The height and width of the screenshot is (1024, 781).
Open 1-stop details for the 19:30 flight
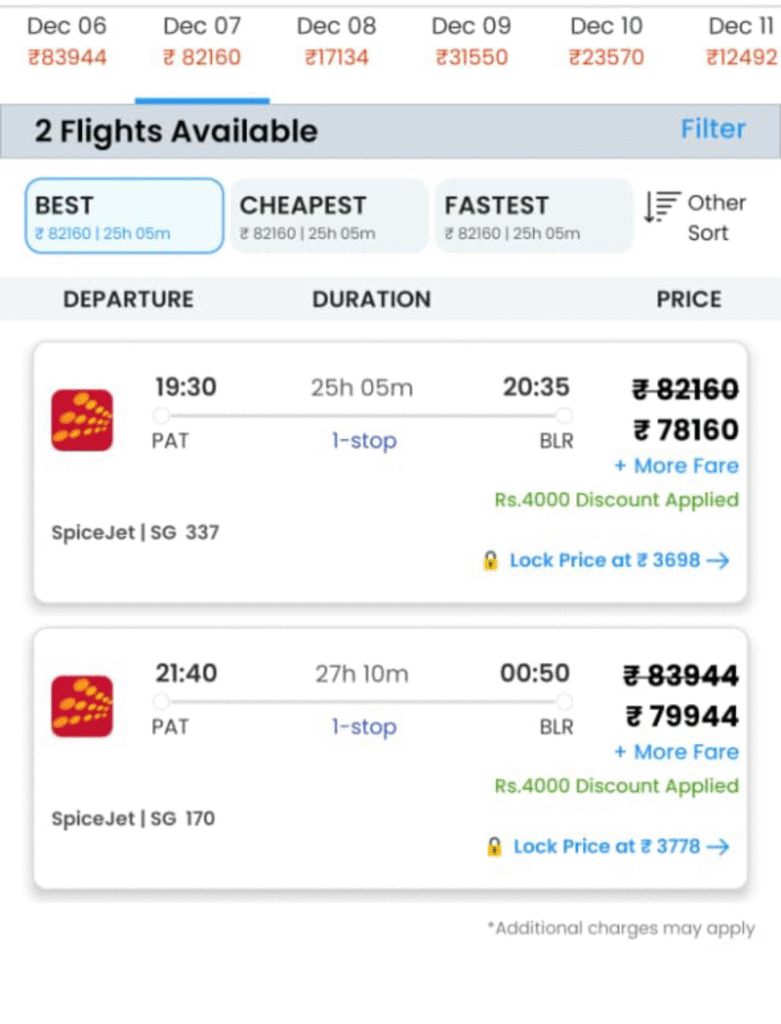[364, 441]
